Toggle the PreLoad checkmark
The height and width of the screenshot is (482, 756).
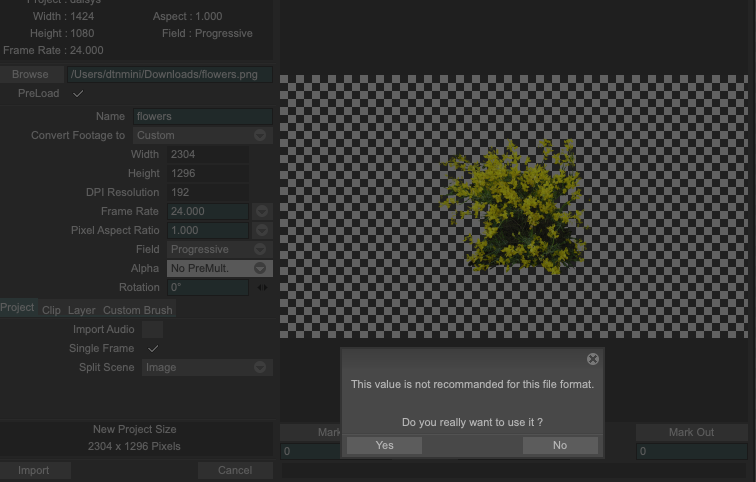[78, 94]
